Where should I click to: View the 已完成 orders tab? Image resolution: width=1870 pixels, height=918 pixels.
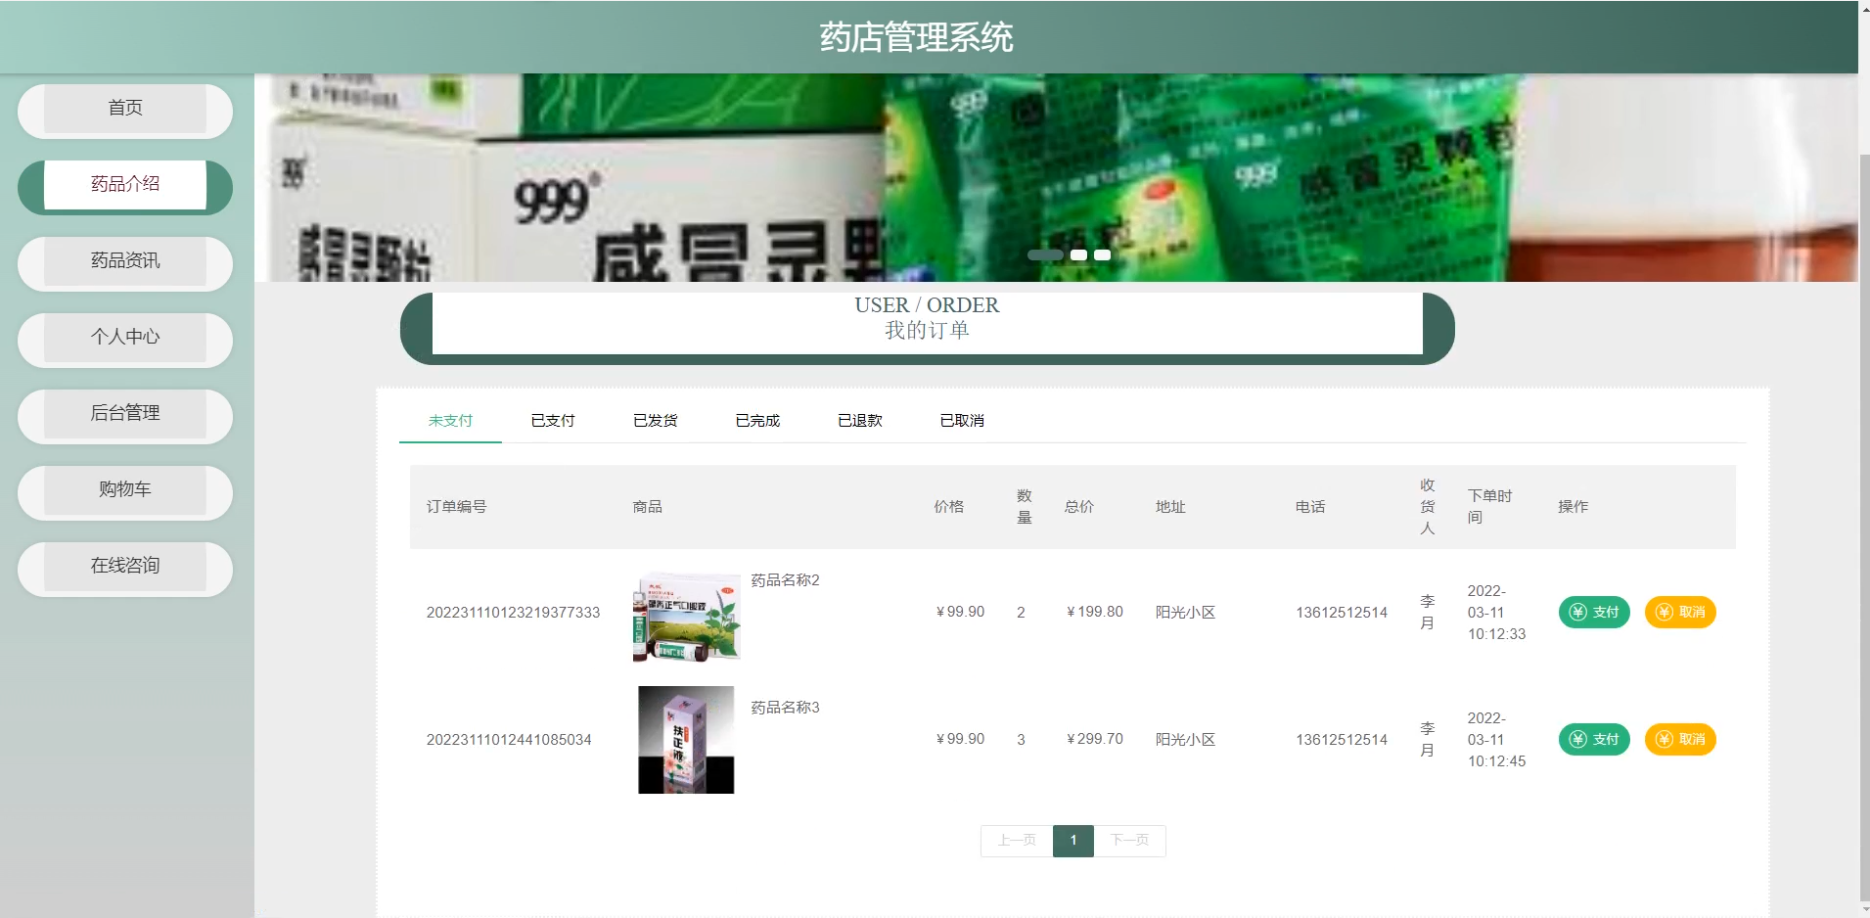[757, 421]
